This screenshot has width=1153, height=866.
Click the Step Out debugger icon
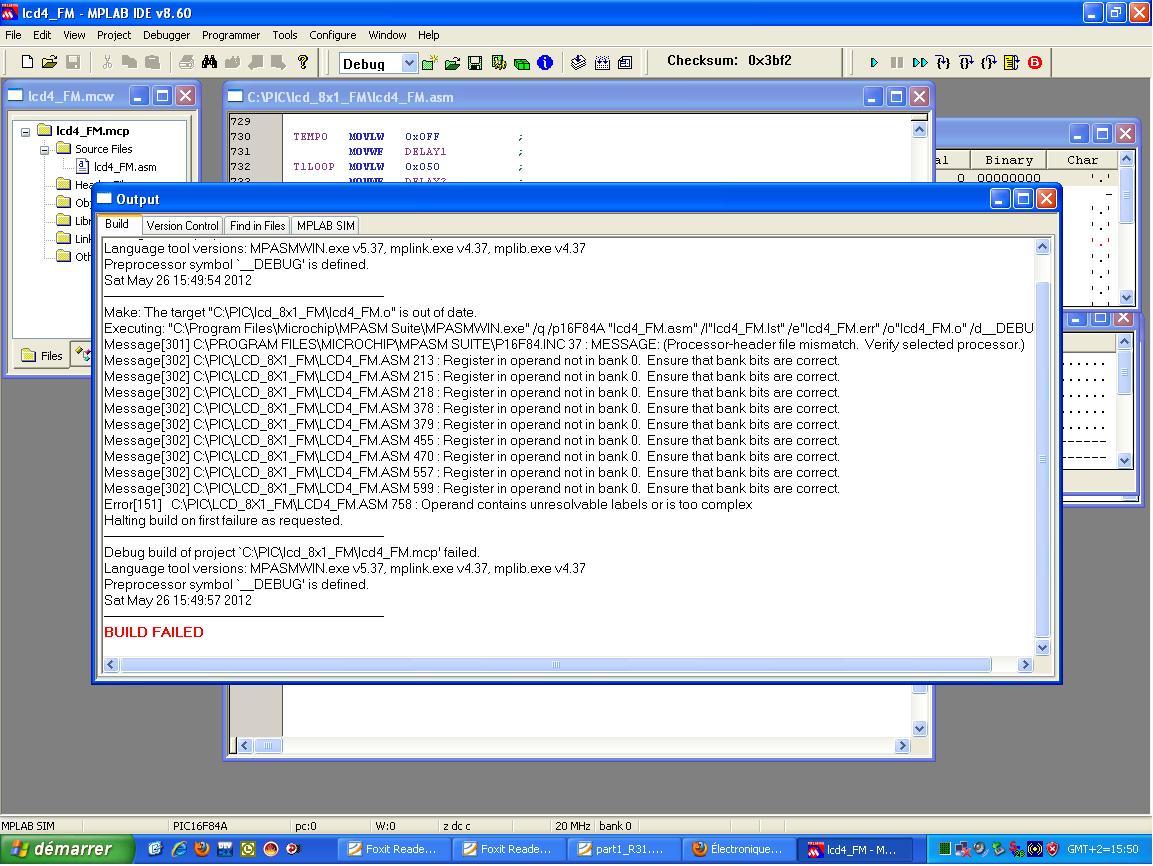[x=989, y=63]
